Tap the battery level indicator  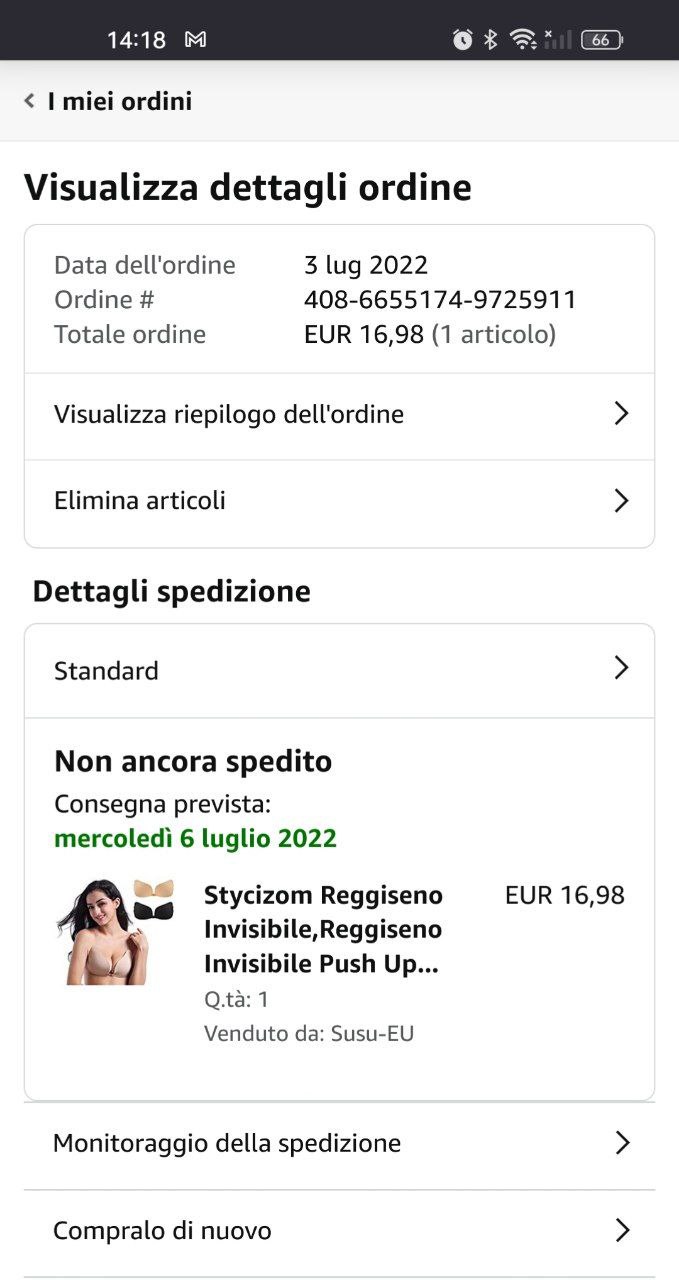601,39
